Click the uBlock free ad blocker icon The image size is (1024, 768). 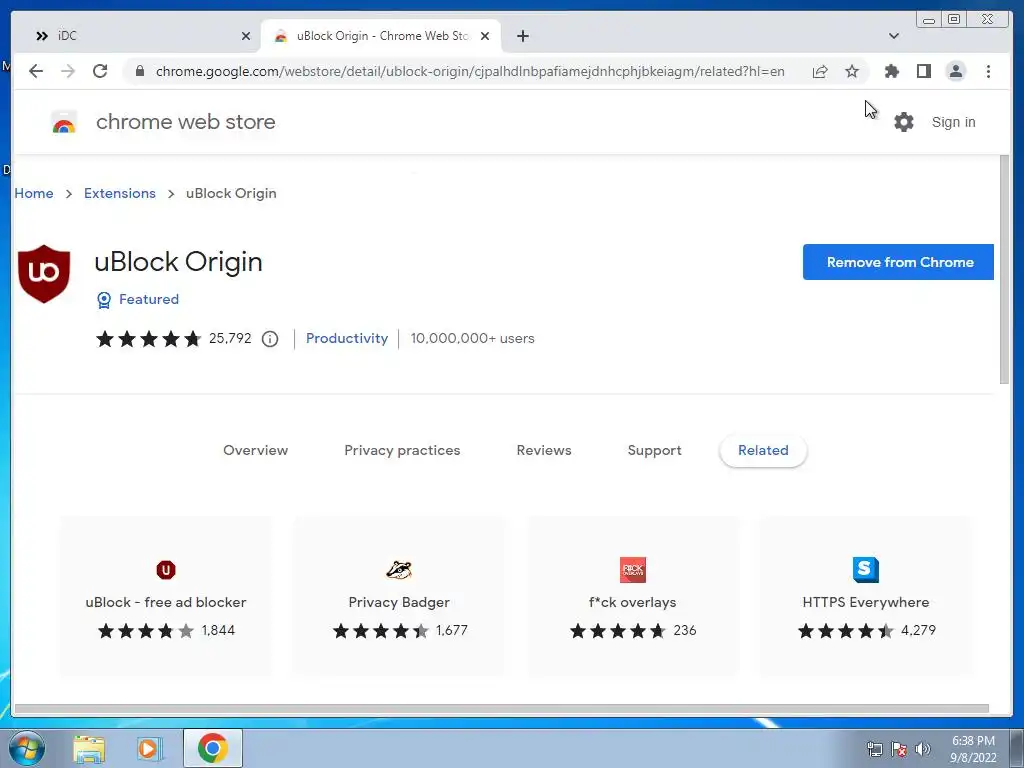coord(166,570)
